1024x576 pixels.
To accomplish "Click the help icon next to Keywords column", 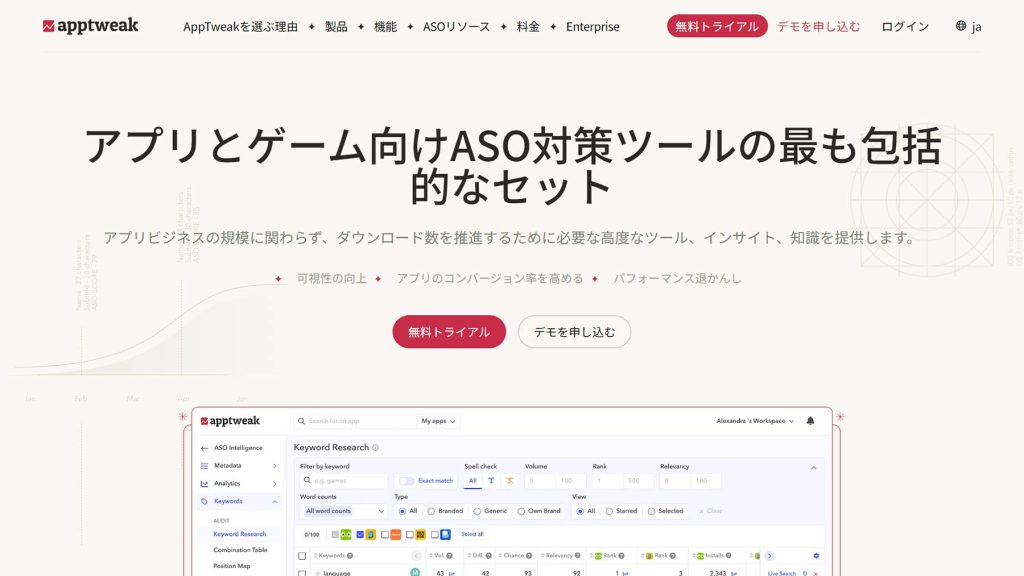I will [x=350, y=556].
